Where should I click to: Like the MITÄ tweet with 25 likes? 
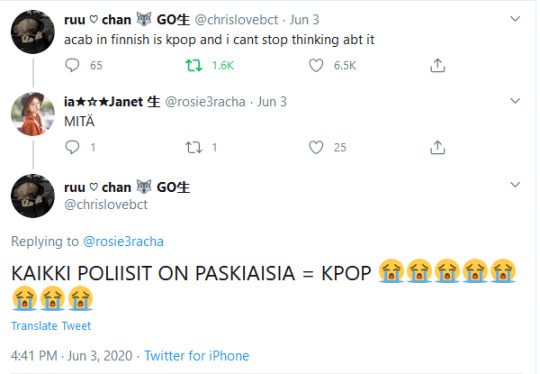pyautogui.click(x=316, y=147)
